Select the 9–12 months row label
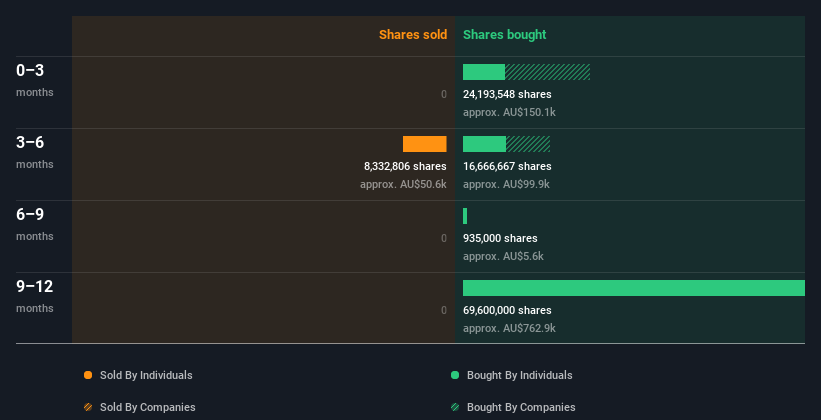The height and width of the screenshot is (420, 821). click(x=35, y=296)
